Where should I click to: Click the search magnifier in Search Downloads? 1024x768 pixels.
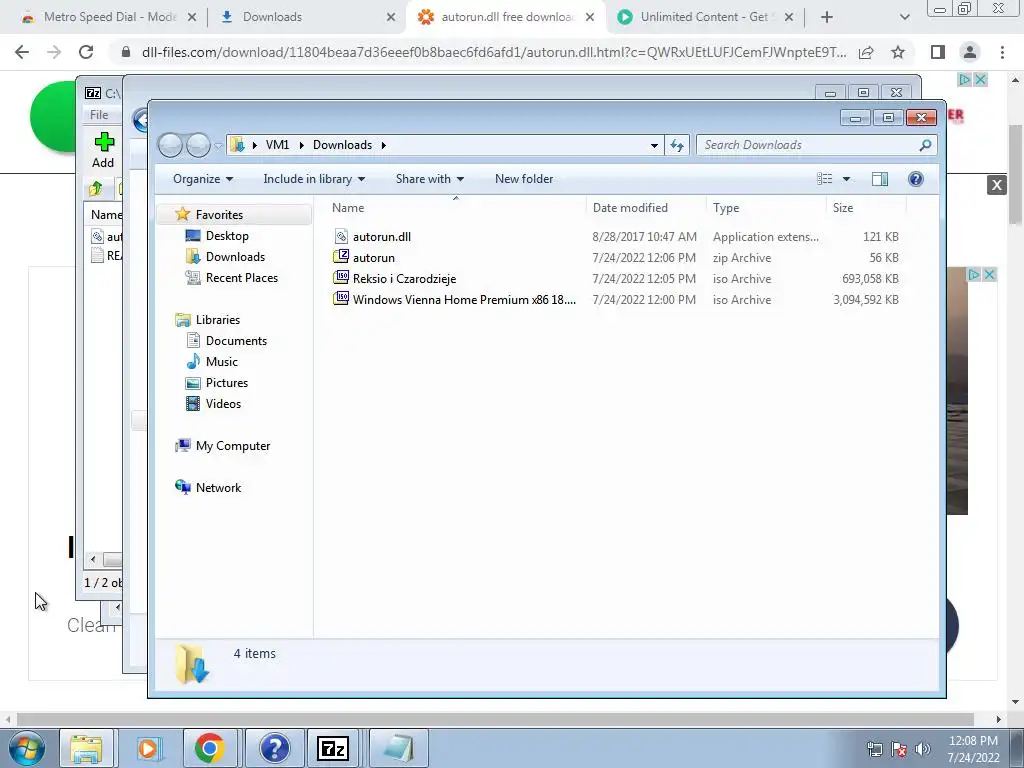(x=925, y=145)
